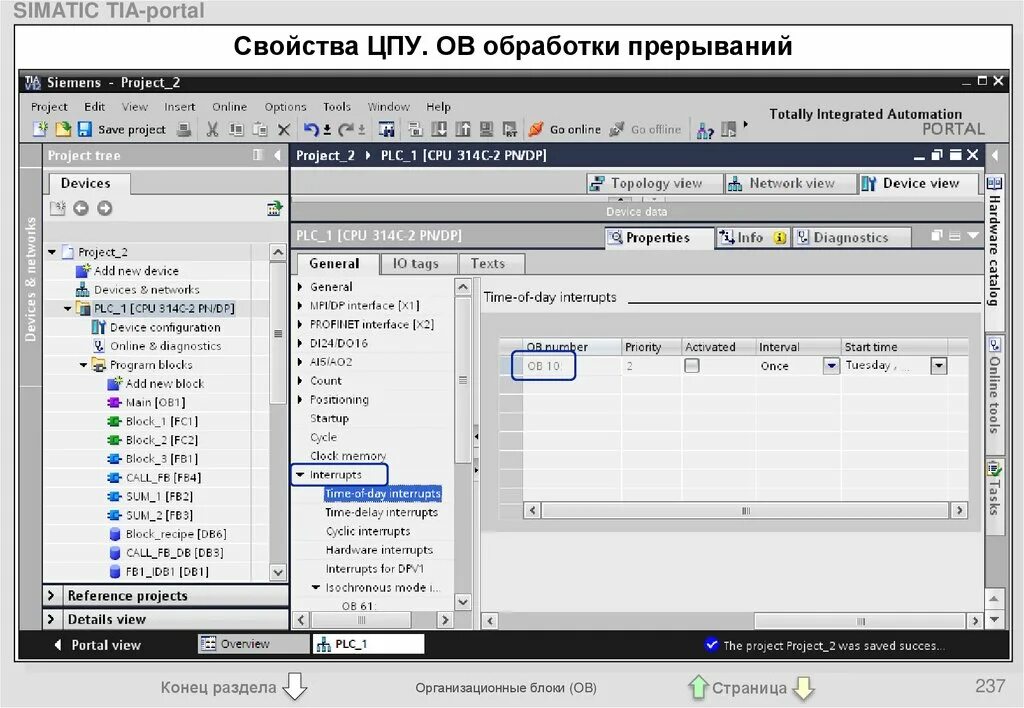Viewport: 1024px width, 708px height.
Task: Click the Print toolbar icon
Action: point(184,129)
